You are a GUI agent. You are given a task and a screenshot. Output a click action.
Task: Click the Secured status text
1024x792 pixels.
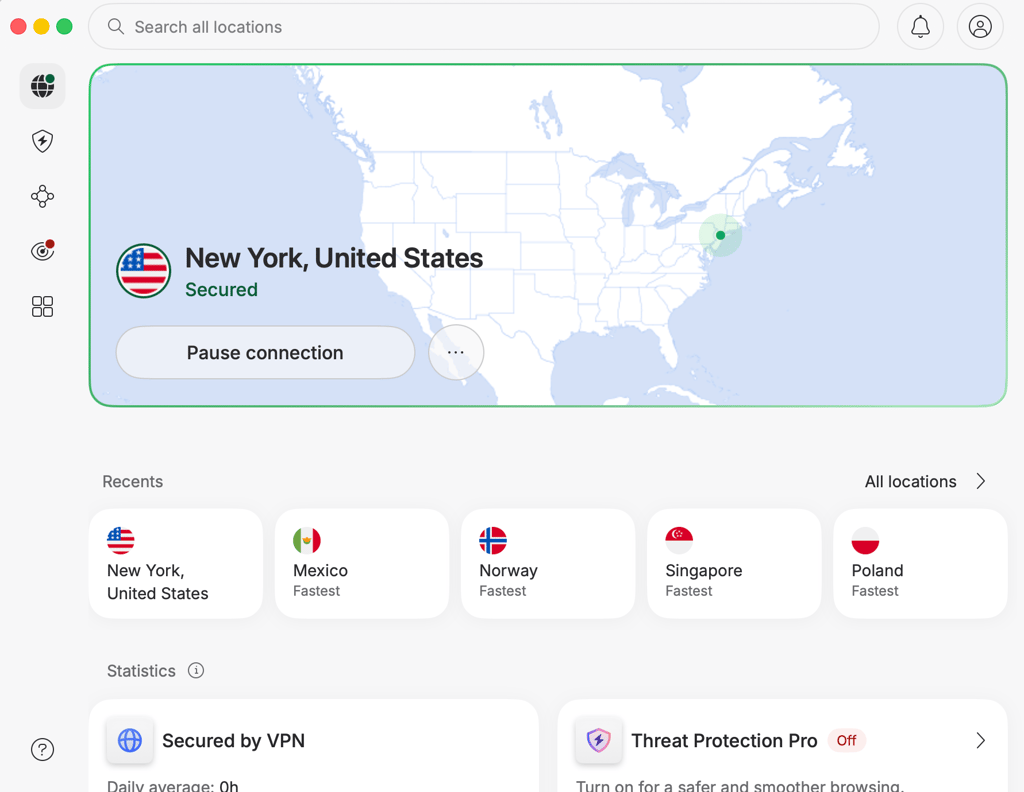coord(221,289)
